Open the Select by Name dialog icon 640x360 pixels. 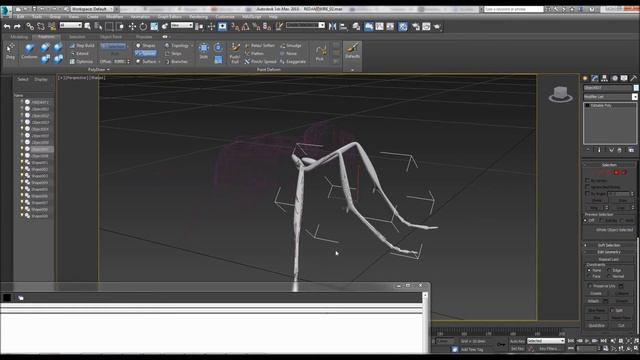click(98, 27)
